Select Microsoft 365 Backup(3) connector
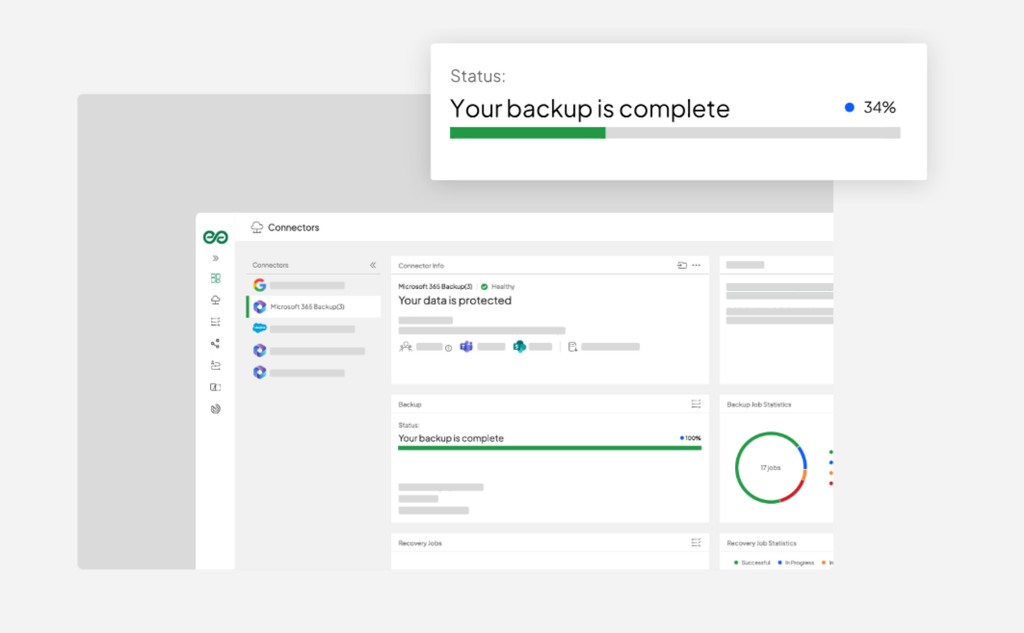This screenshot has width=1024, height=633. [x=314, y=306]
